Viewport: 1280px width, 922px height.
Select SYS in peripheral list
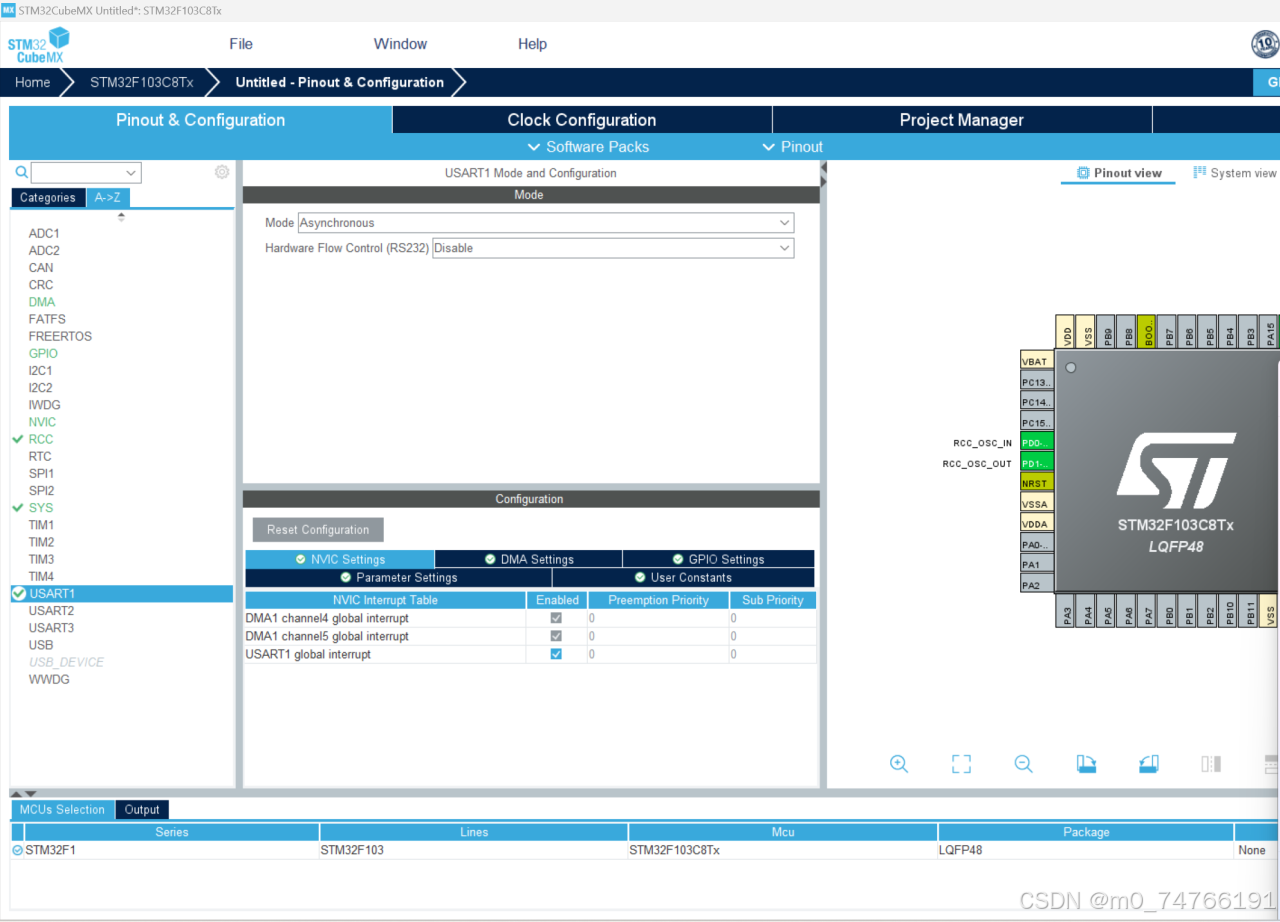[41, 508]
